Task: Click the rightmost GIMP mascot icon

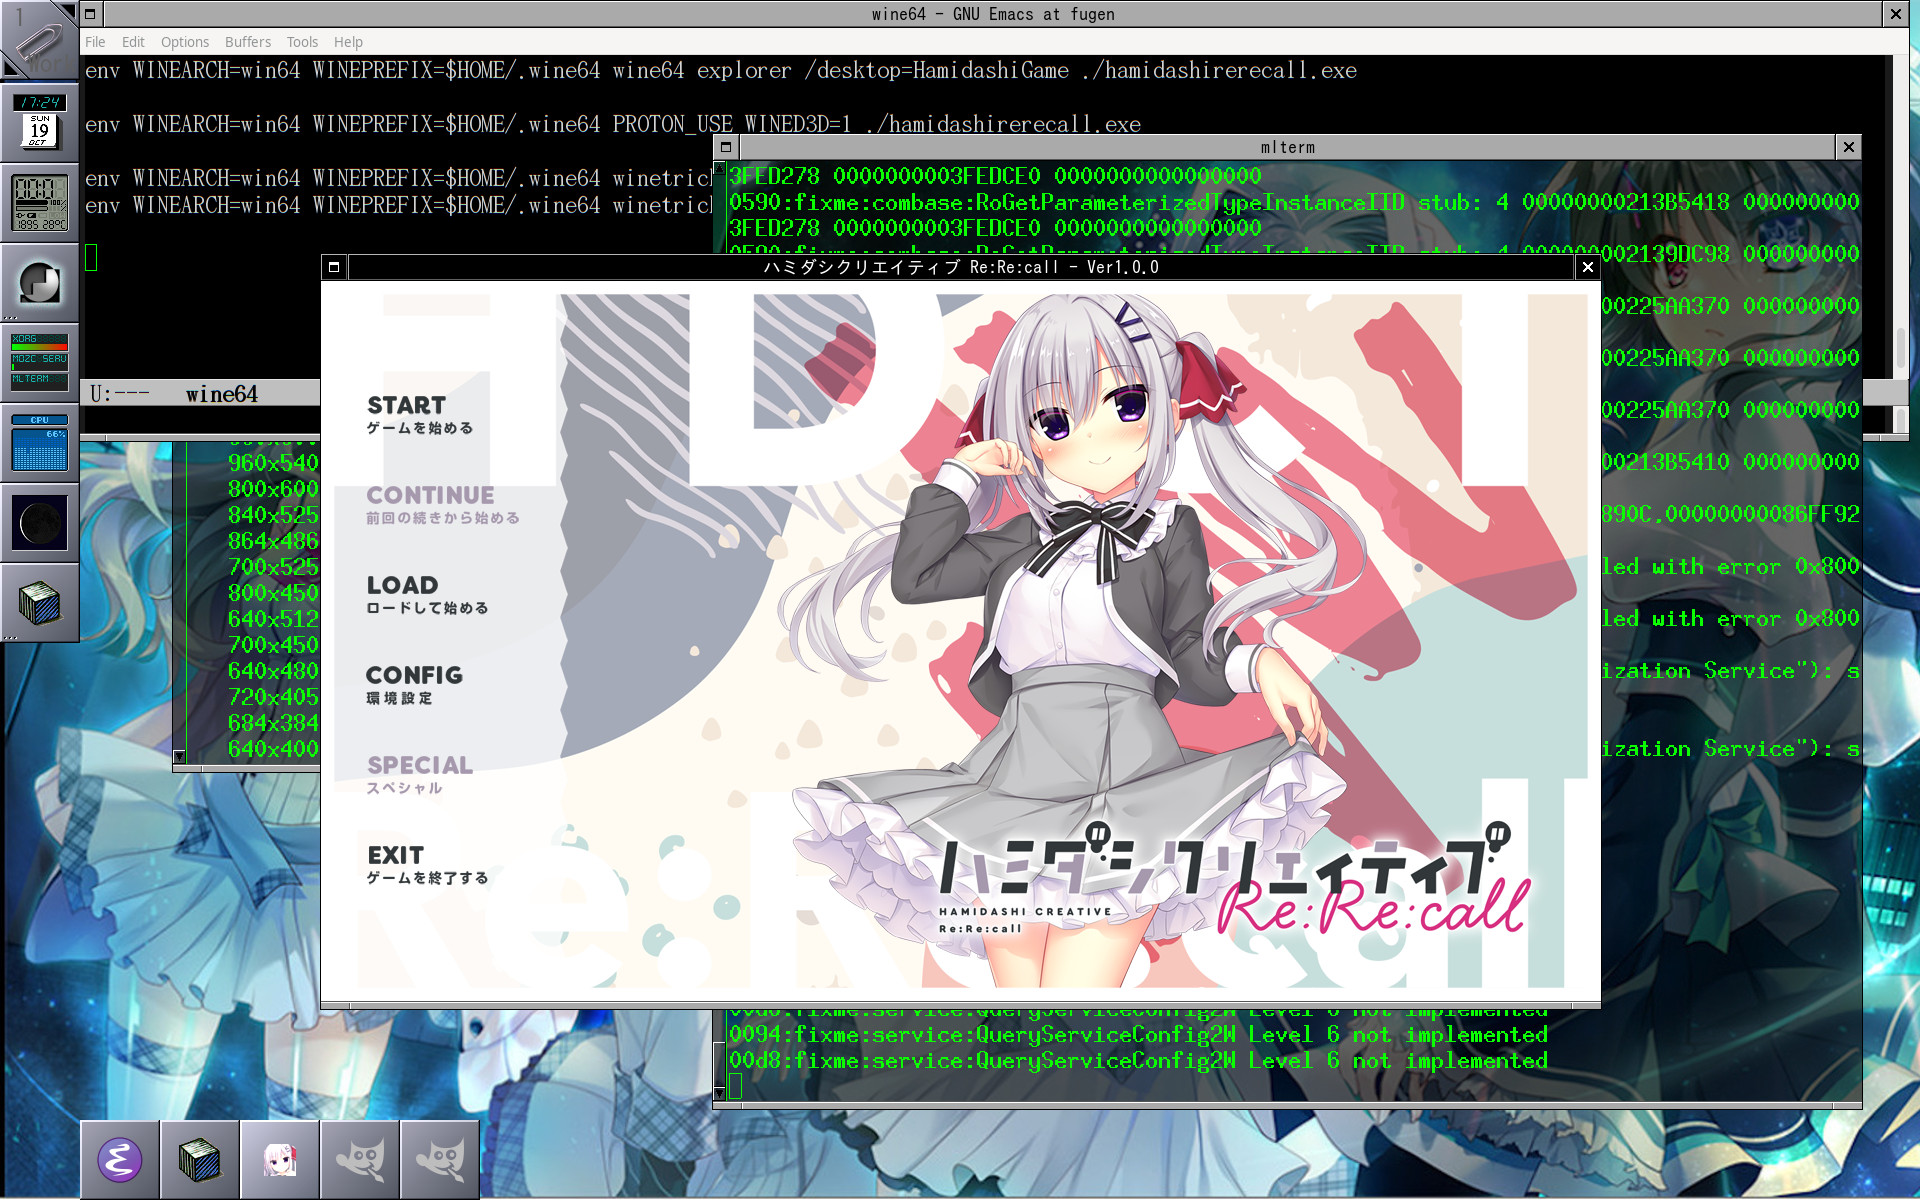Action: (x=440, y=1160)
